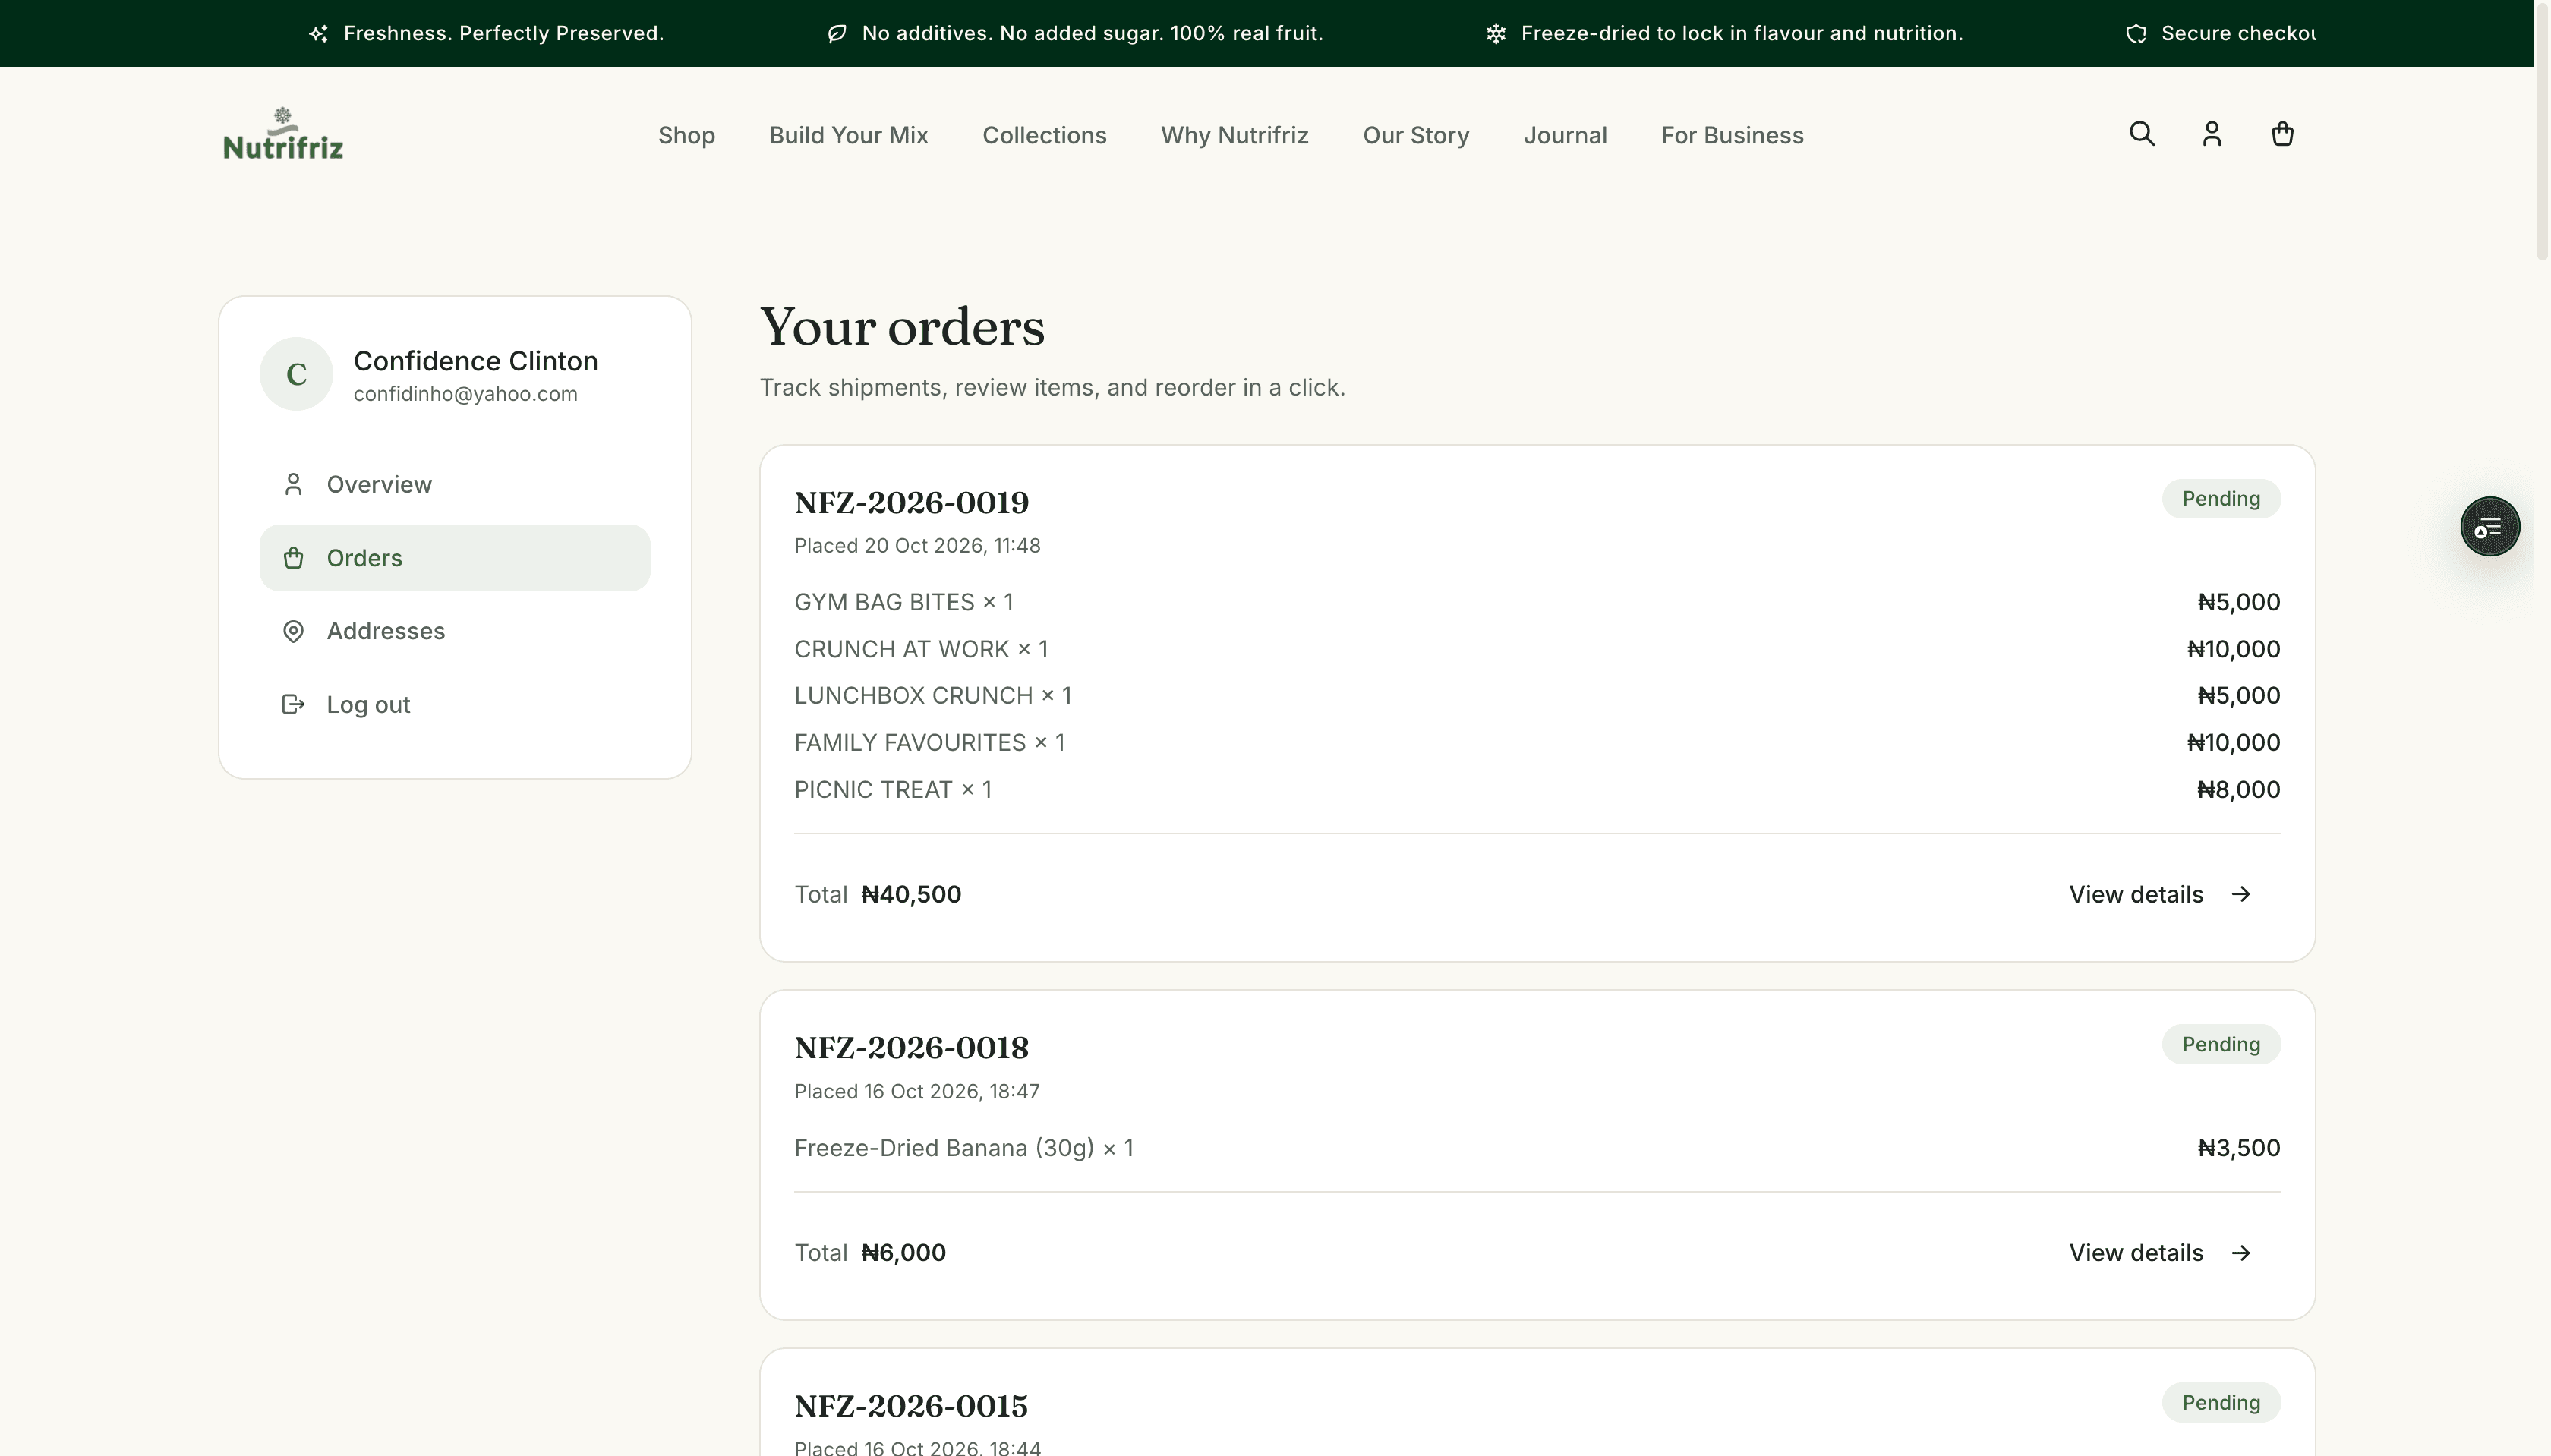Open the search icon in header
2551x1456 pixels.
[x=2141, y=134]
